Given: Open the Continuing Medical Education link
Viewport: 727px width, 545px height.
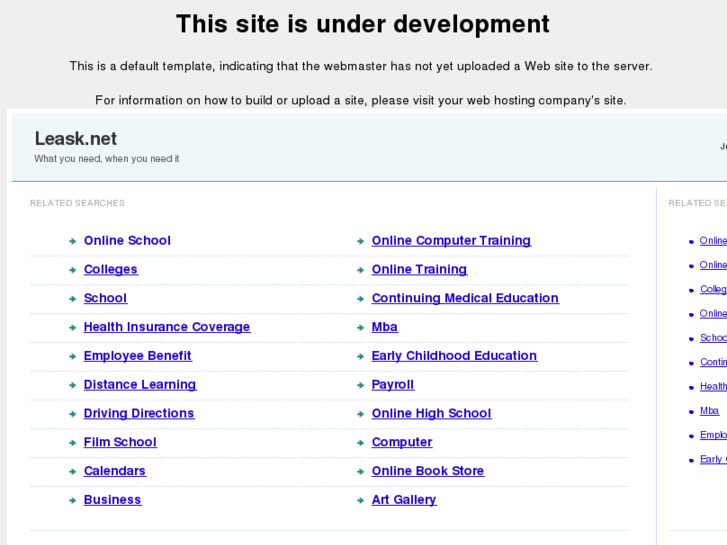Looking at the screenshot, I should 465,298.
